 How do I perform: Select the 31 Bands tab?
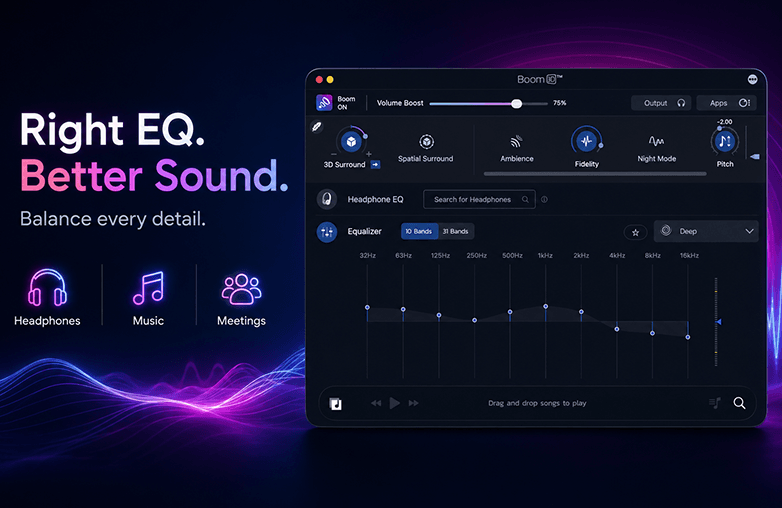[x=455, y=231]
